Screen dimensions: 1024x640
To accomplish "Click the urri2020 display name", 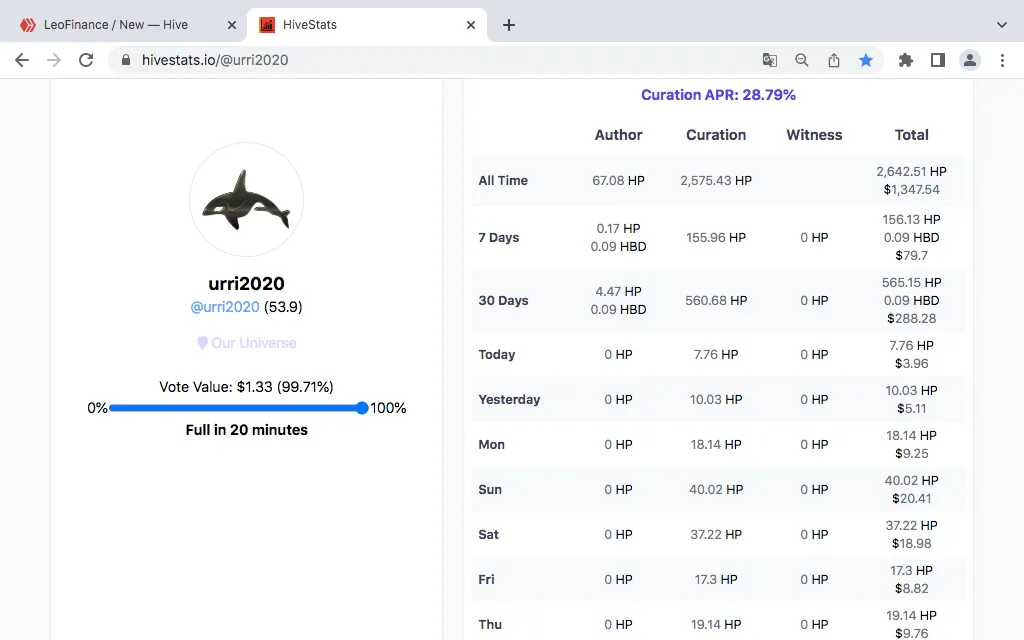I will click(x=246, y=283).
